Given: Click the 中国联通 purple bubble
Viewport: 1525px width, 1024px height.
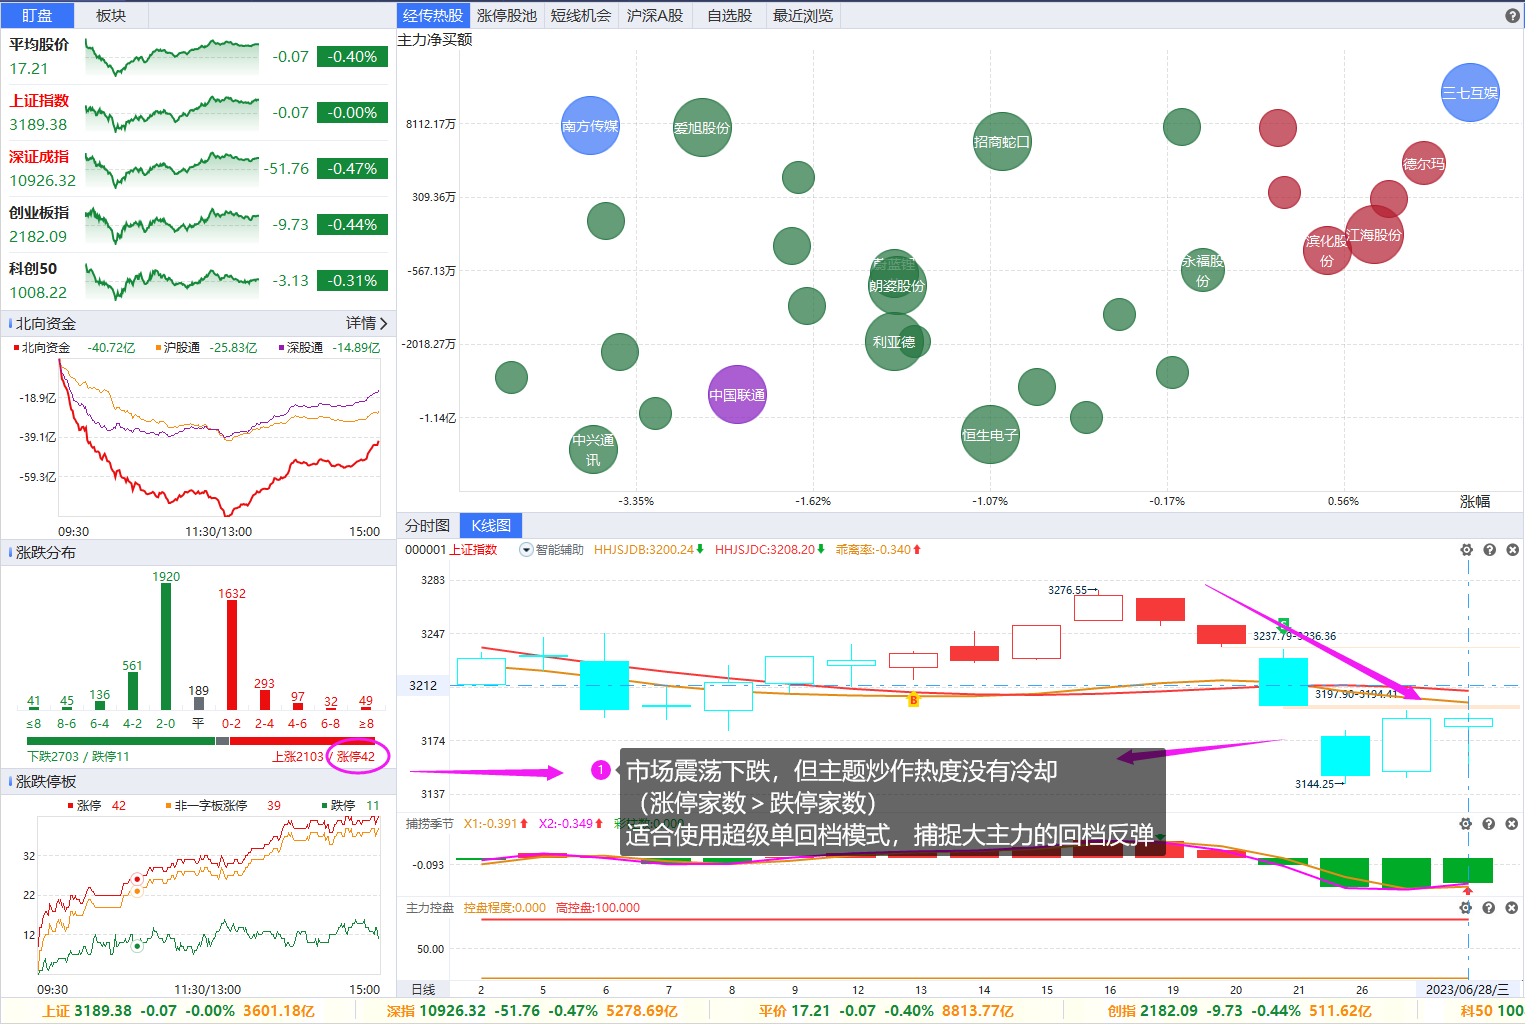Looking at the screenshot, I should tap(737, 395).
